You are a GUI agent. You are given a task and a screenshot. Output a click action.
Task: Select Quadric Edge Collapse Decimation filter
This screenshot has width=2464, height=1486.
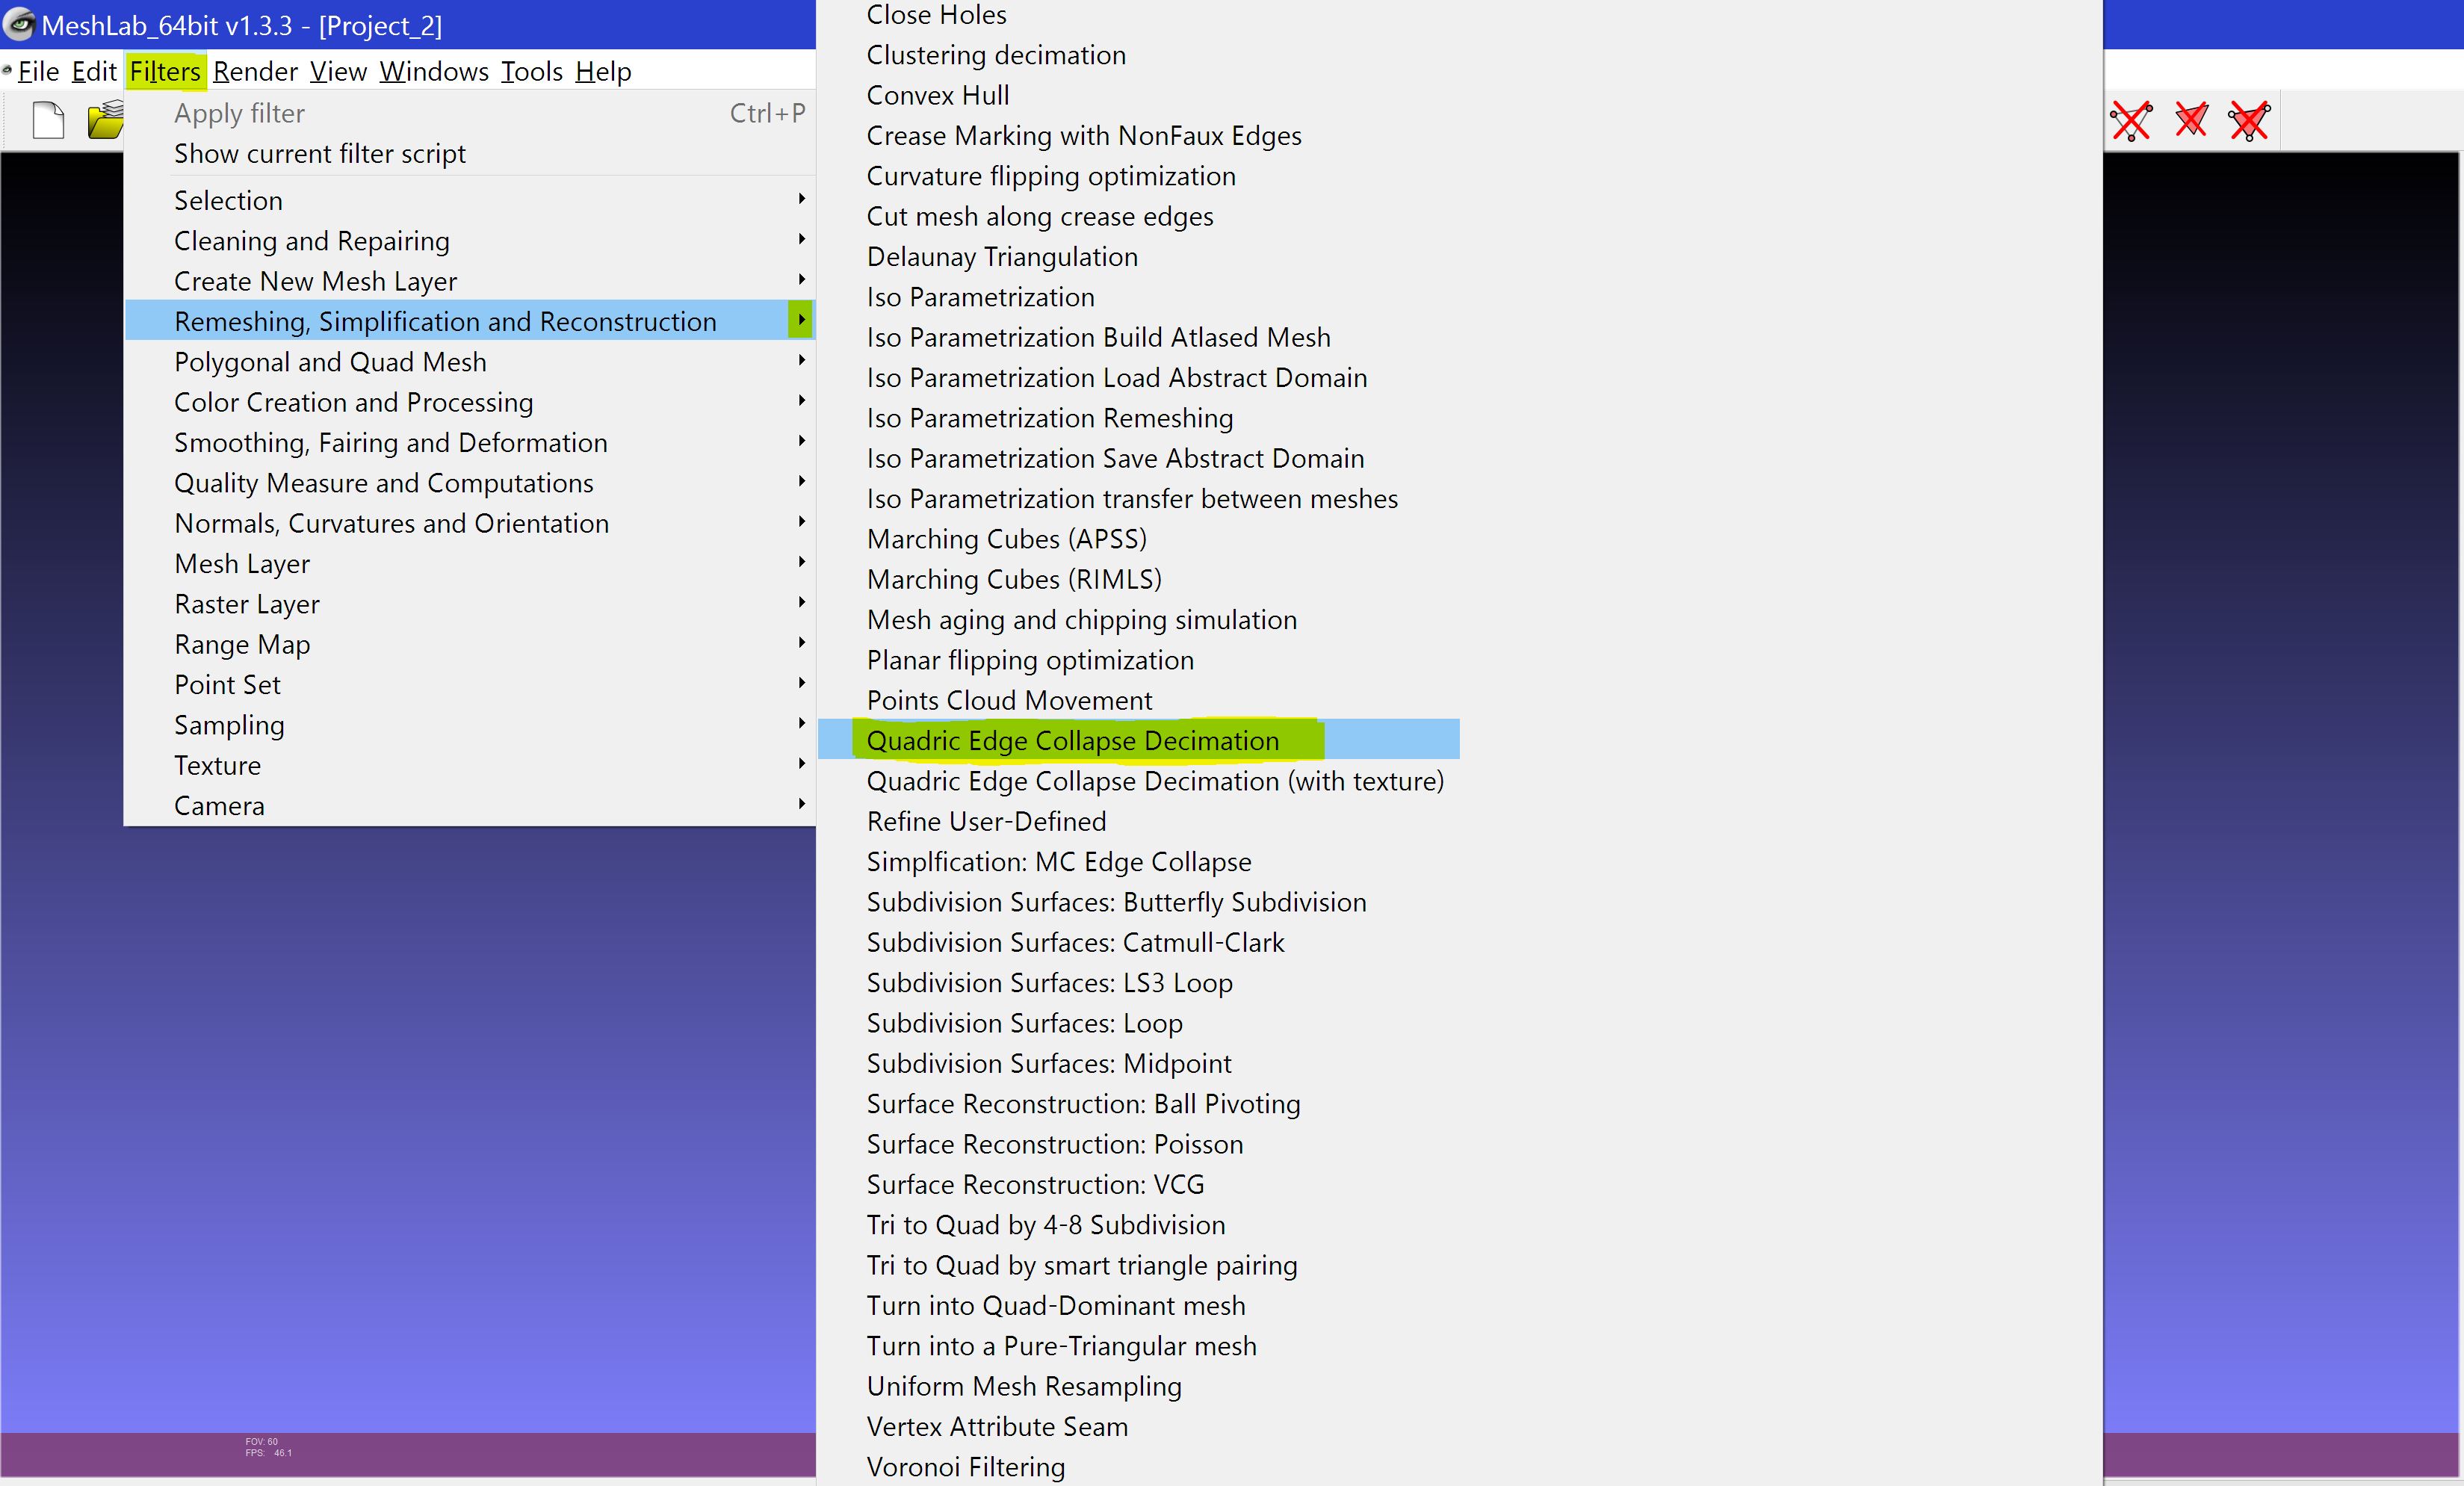(1072, 740)
